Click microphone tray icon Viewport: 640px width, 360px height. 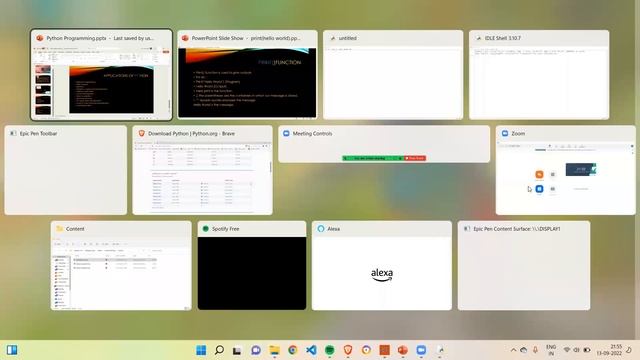tap(535, 350)
